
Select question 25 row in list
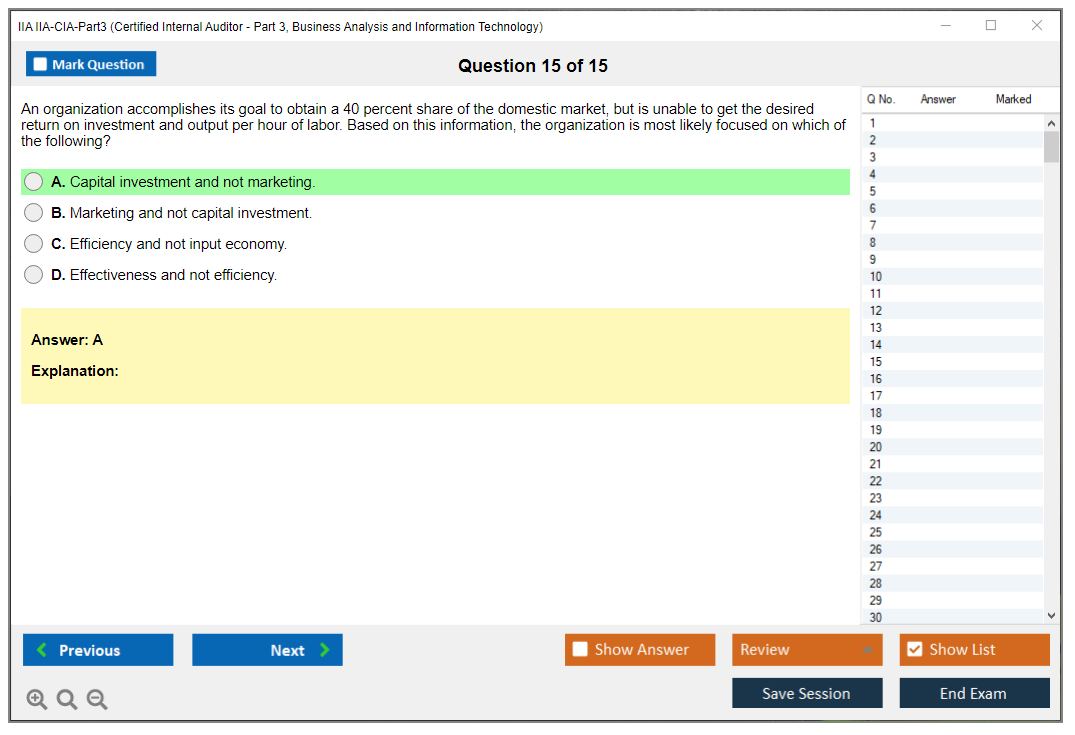[876, 532]
